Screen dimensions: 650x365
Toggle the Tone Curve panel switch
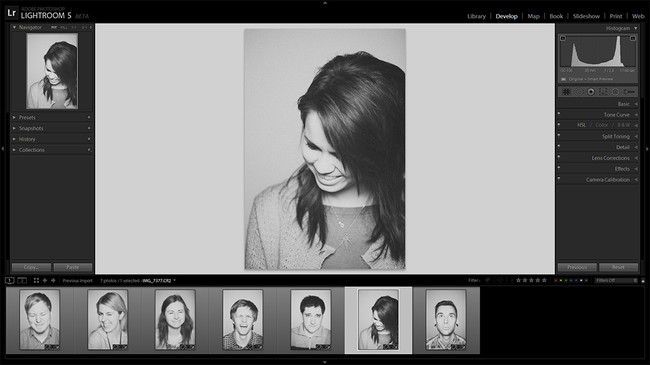point(559,114)
